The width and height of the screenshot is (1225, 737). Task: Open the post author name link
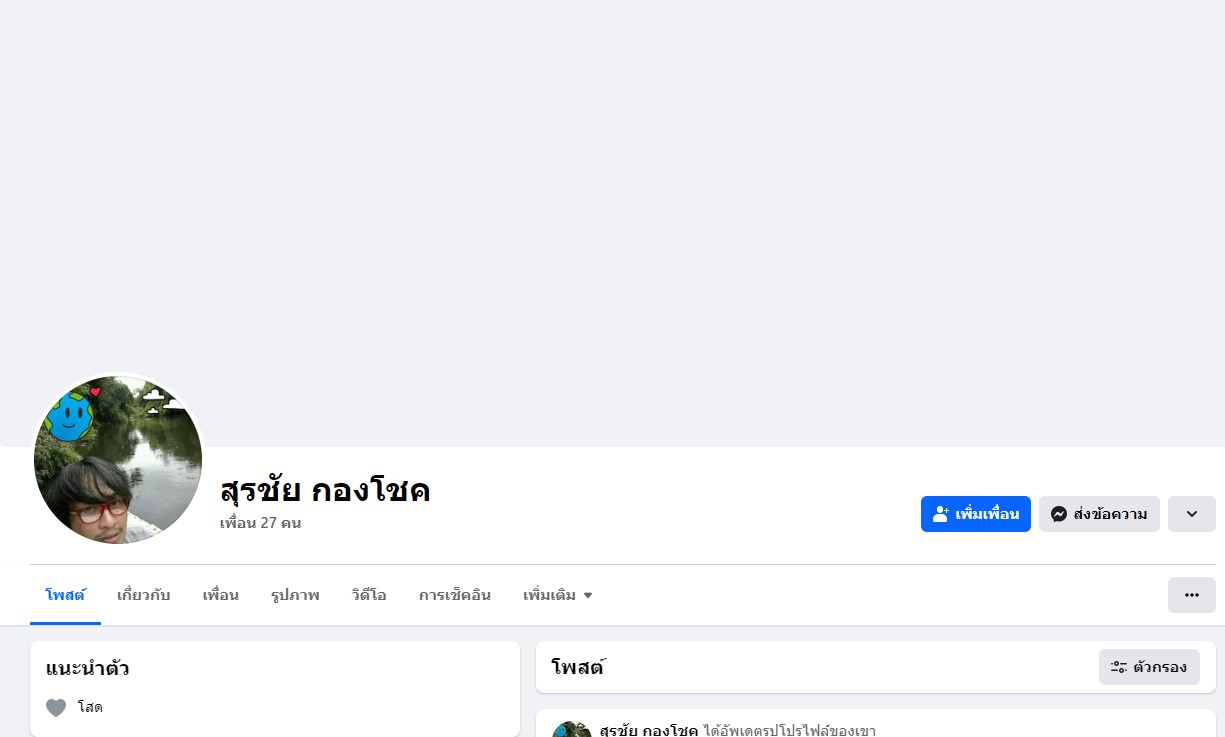pos(648,730)
